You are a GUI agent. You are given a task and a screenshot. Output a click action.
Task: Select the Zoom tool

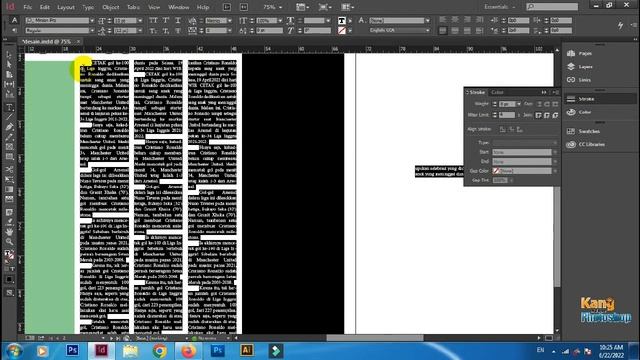click(9, 241)
